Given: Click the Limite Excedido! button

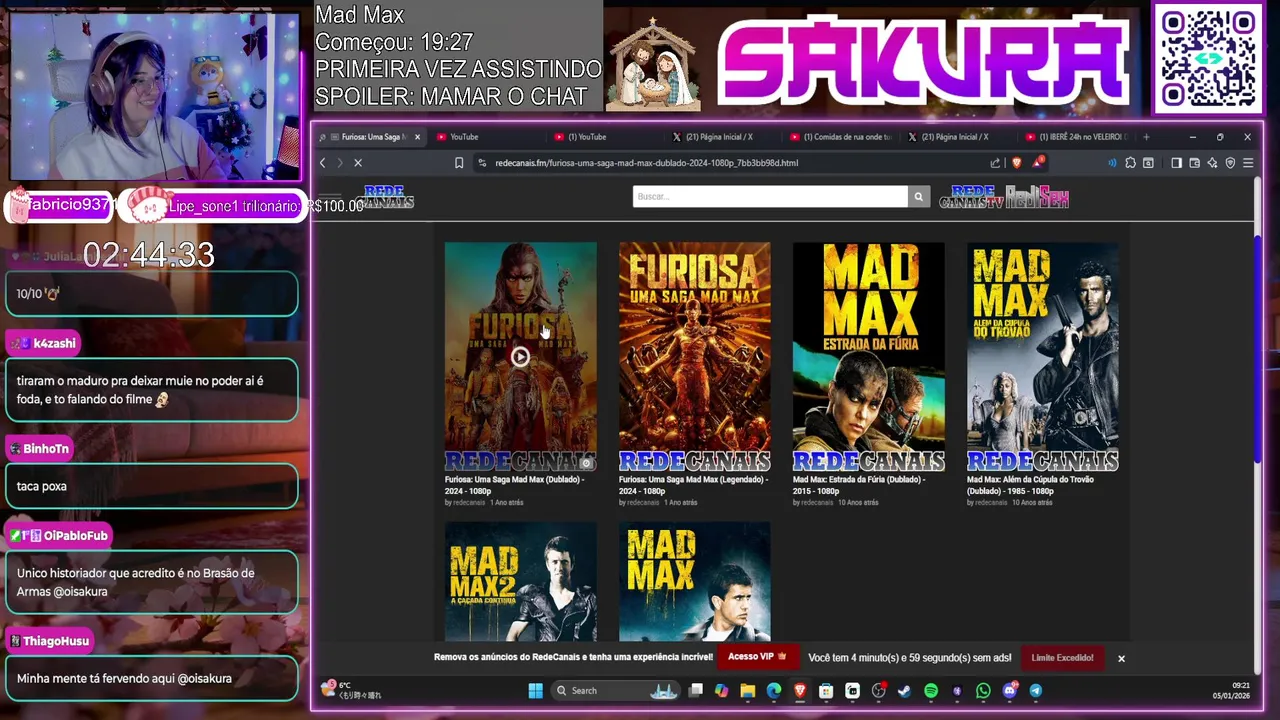Looking at the screenshot, I should point(1062,657).
